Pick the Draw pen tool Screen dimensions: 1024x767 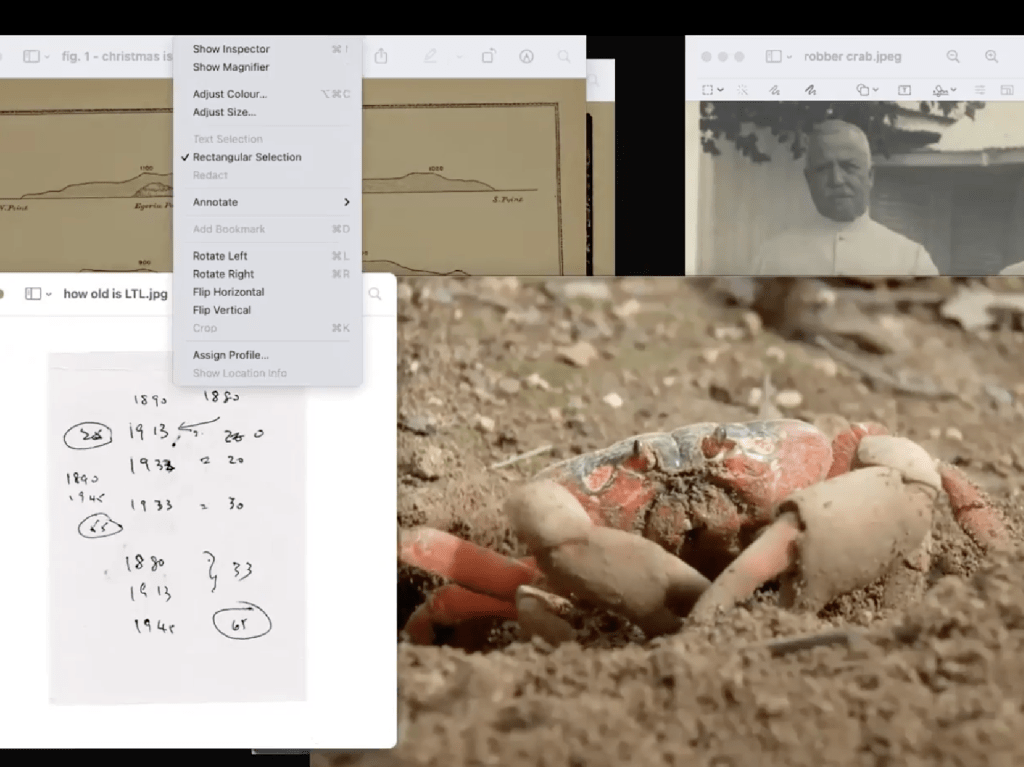pos(810,90)
